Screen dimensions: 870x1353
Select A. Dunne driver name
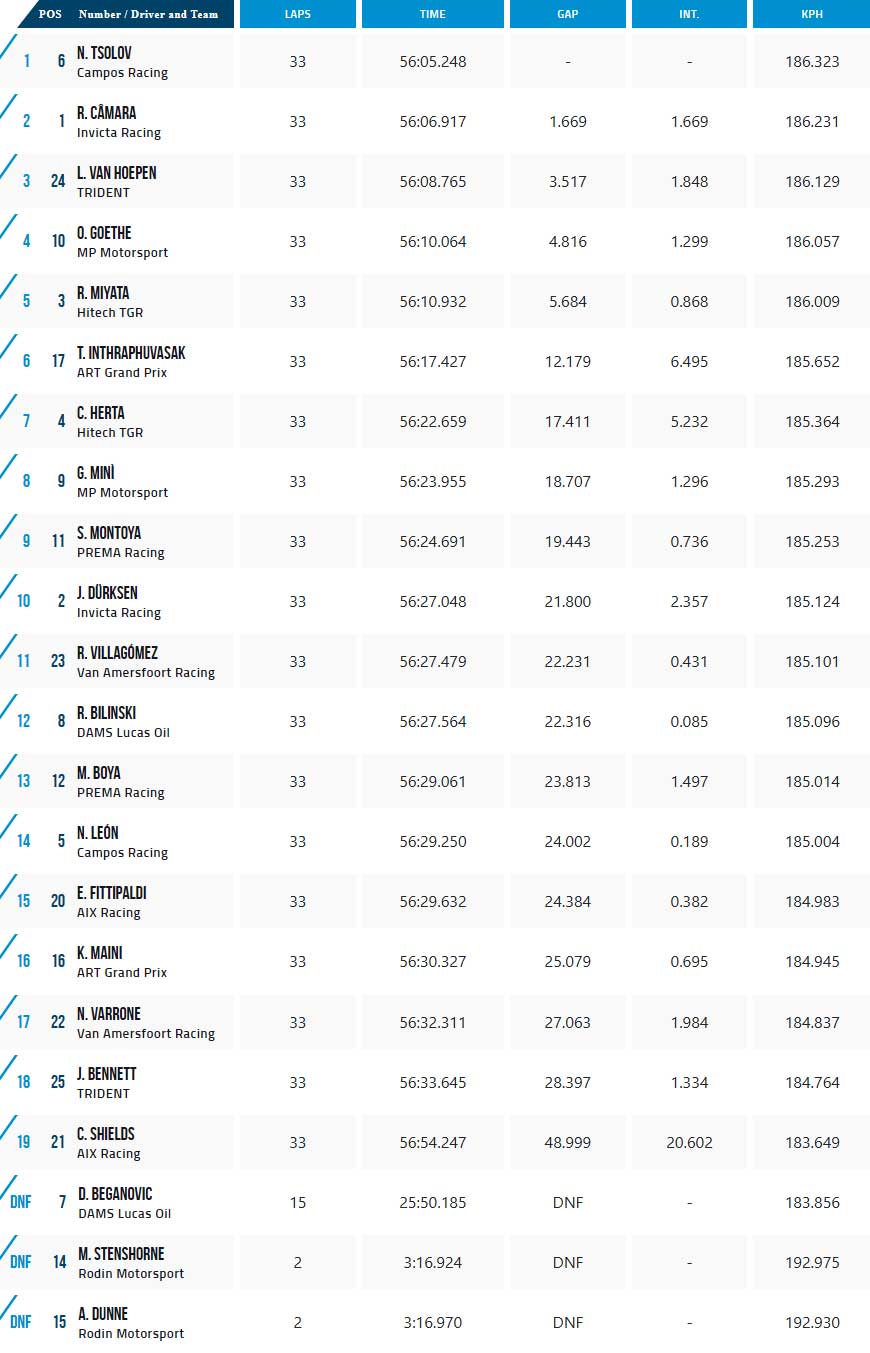point(103,1314)
